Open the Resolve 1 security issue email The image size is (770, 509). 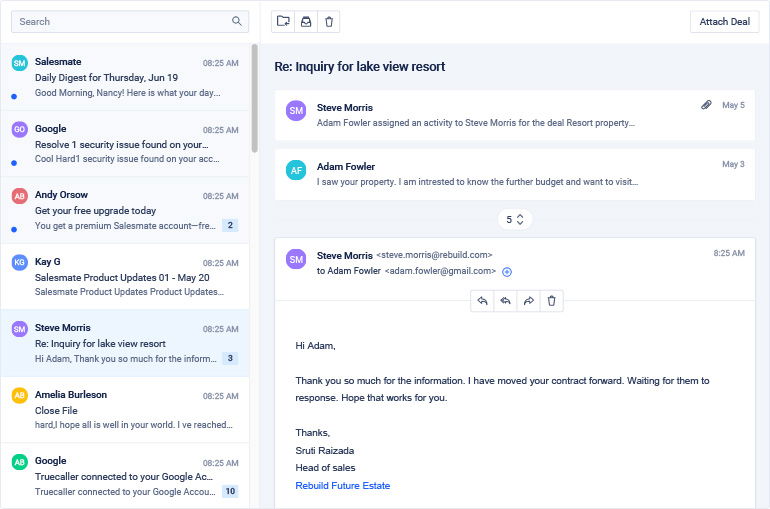coord(125,144)
